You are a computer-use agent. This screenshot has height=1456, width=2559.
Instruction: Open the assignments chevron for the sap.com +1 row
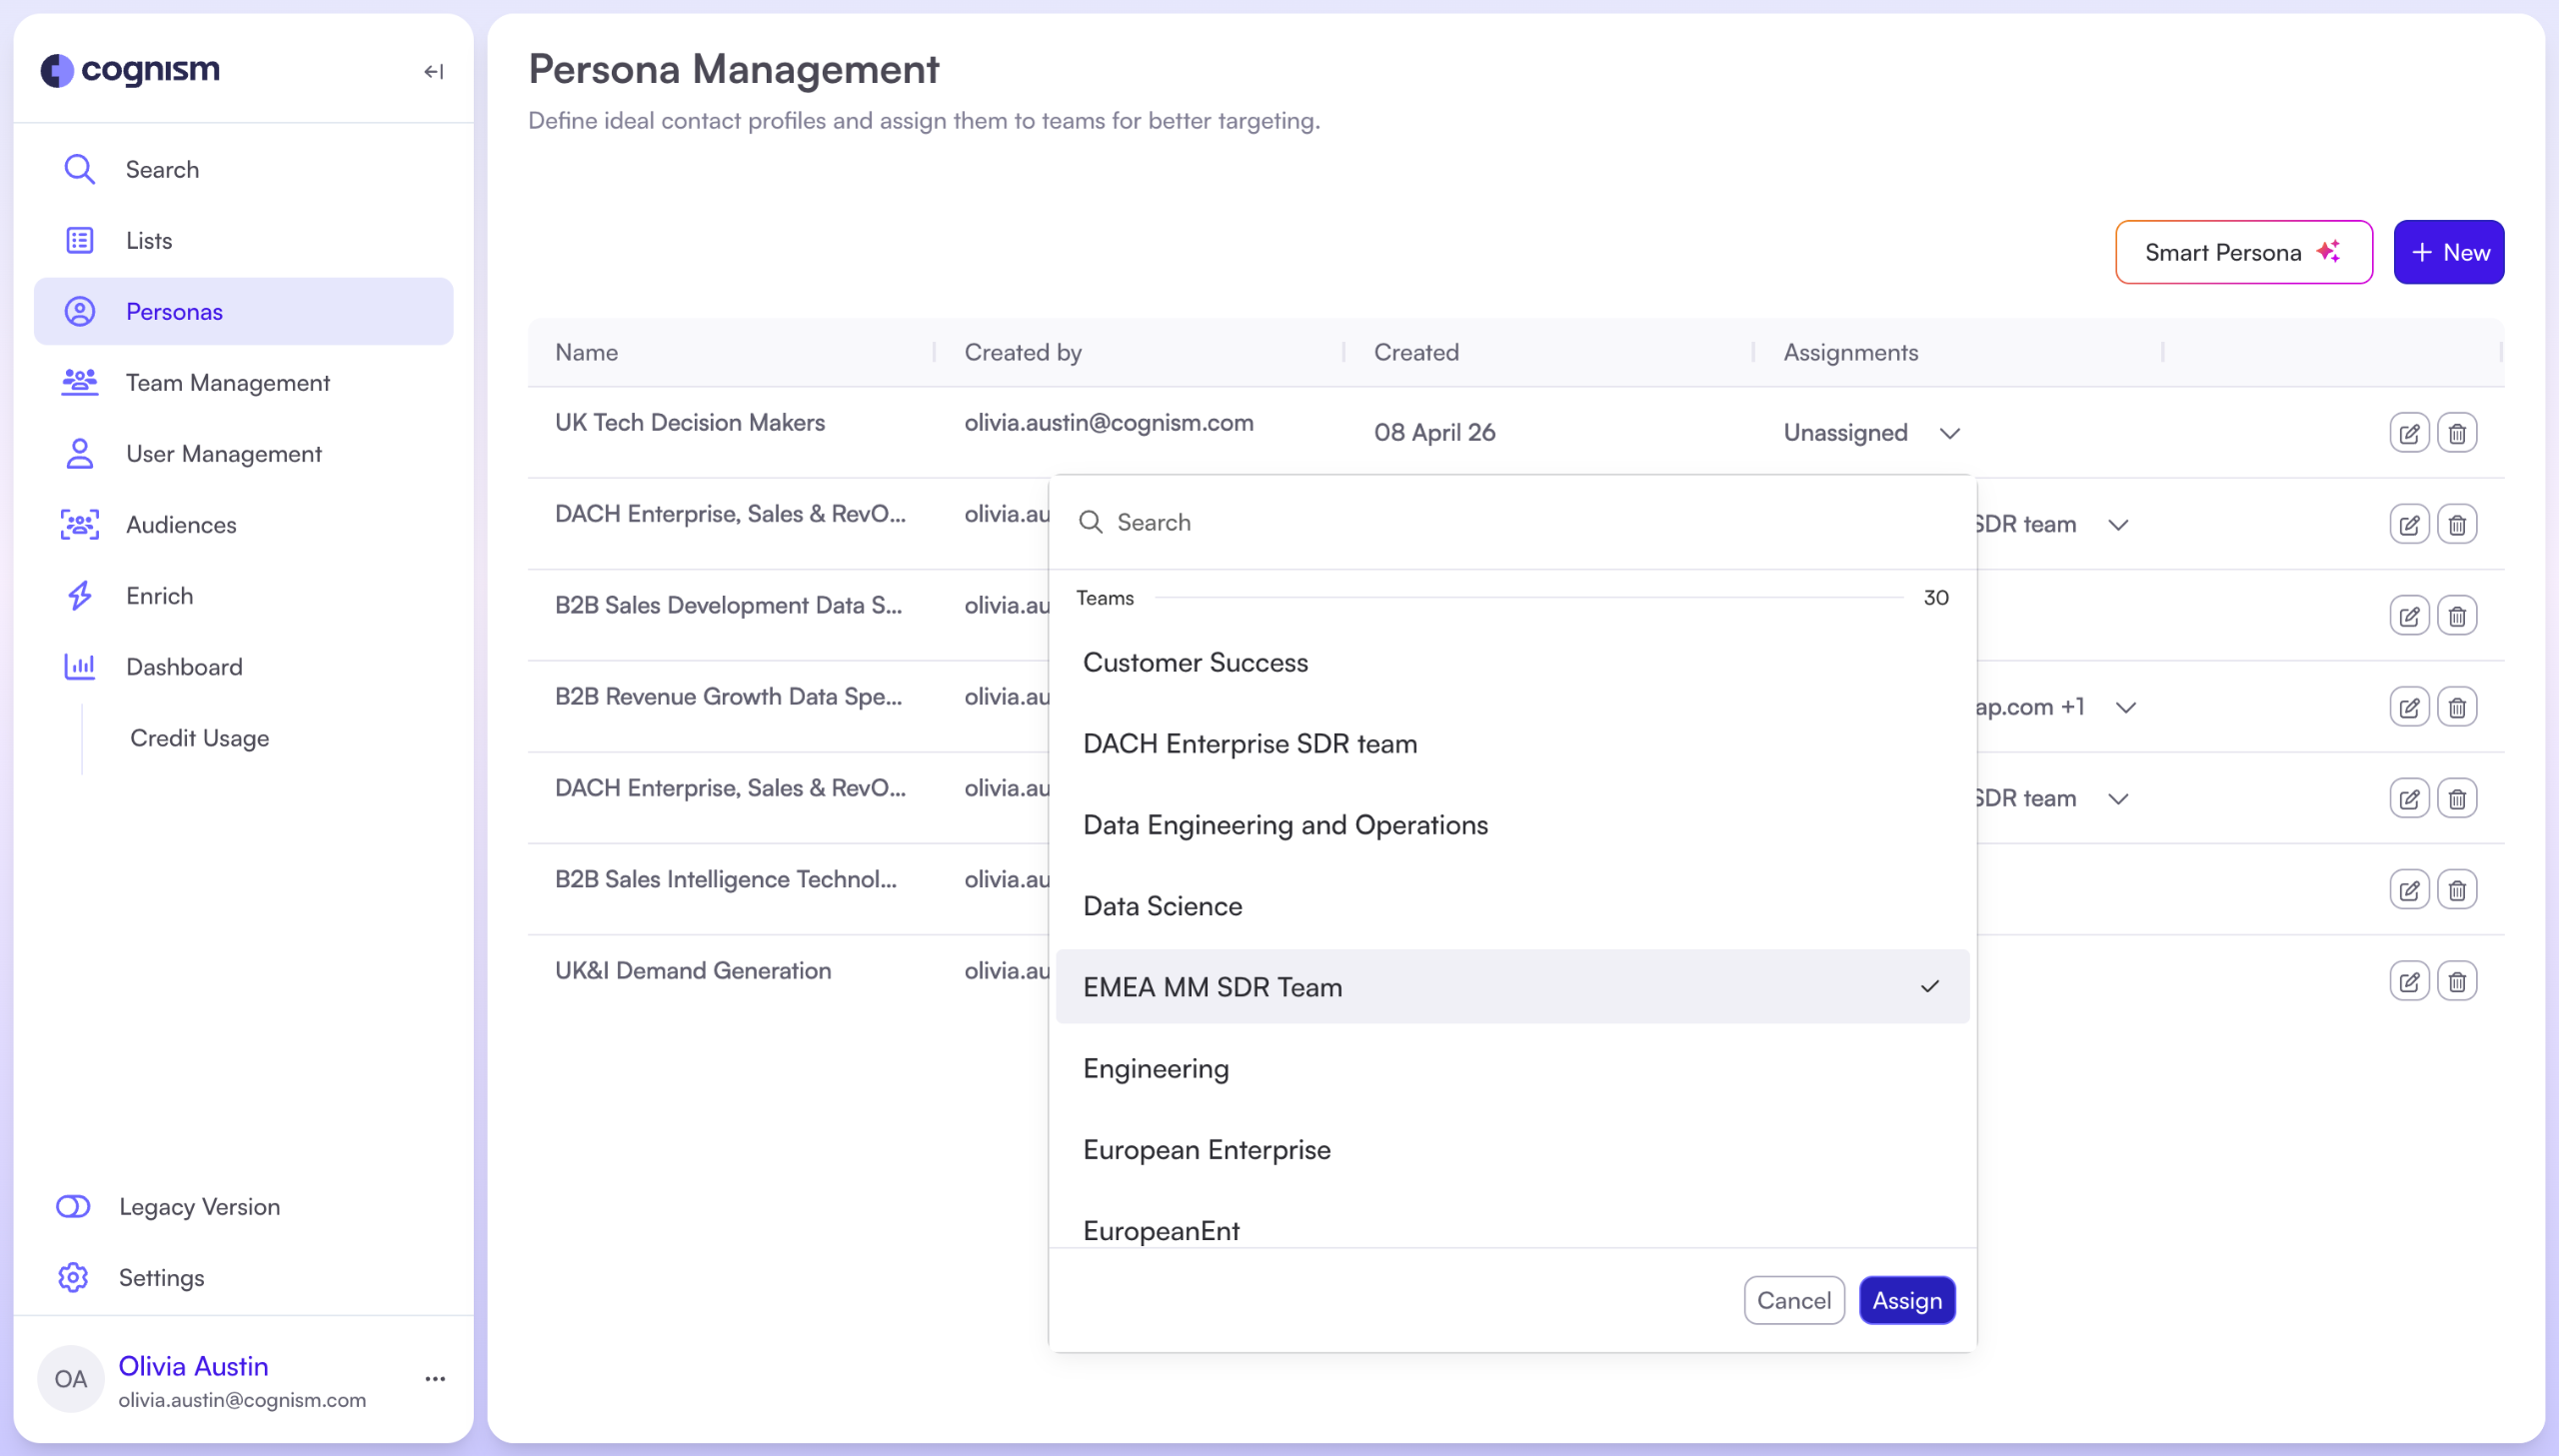(2125, 707)
